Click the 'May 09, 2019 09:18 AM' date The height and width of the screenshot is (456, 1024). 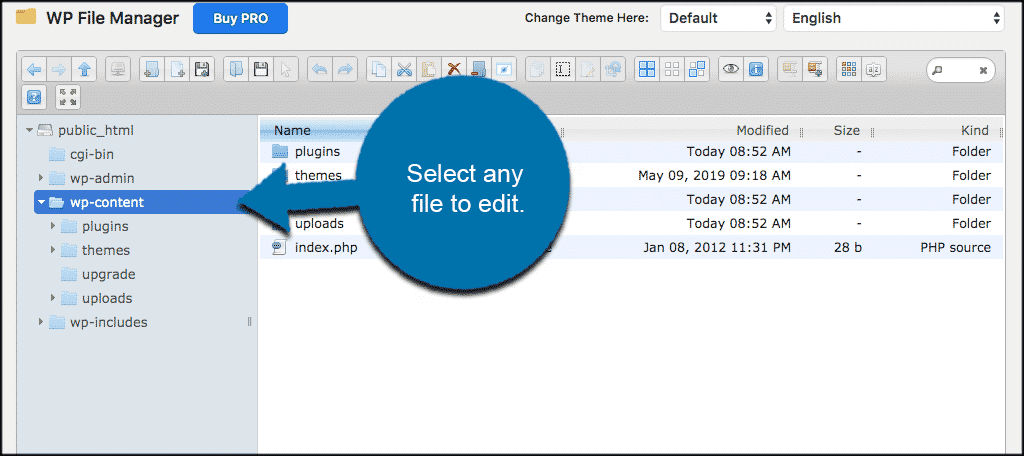tap(714, 176)
